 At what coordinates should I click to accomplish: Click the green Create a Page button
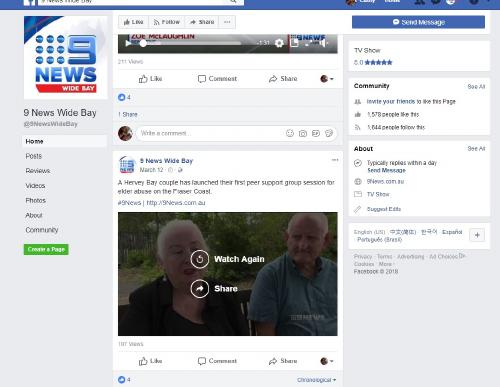coord(46,249)
